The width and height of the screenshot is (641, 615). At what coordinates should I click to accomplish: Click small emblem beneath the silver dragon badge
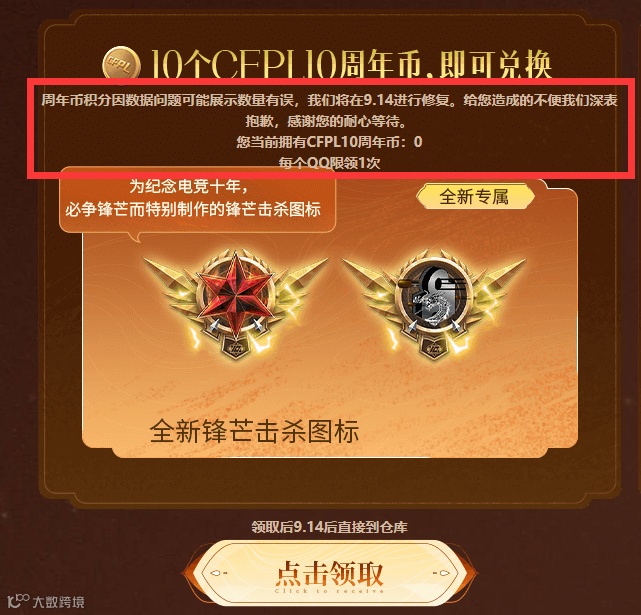pyautogui.click(x=434, y=348)
